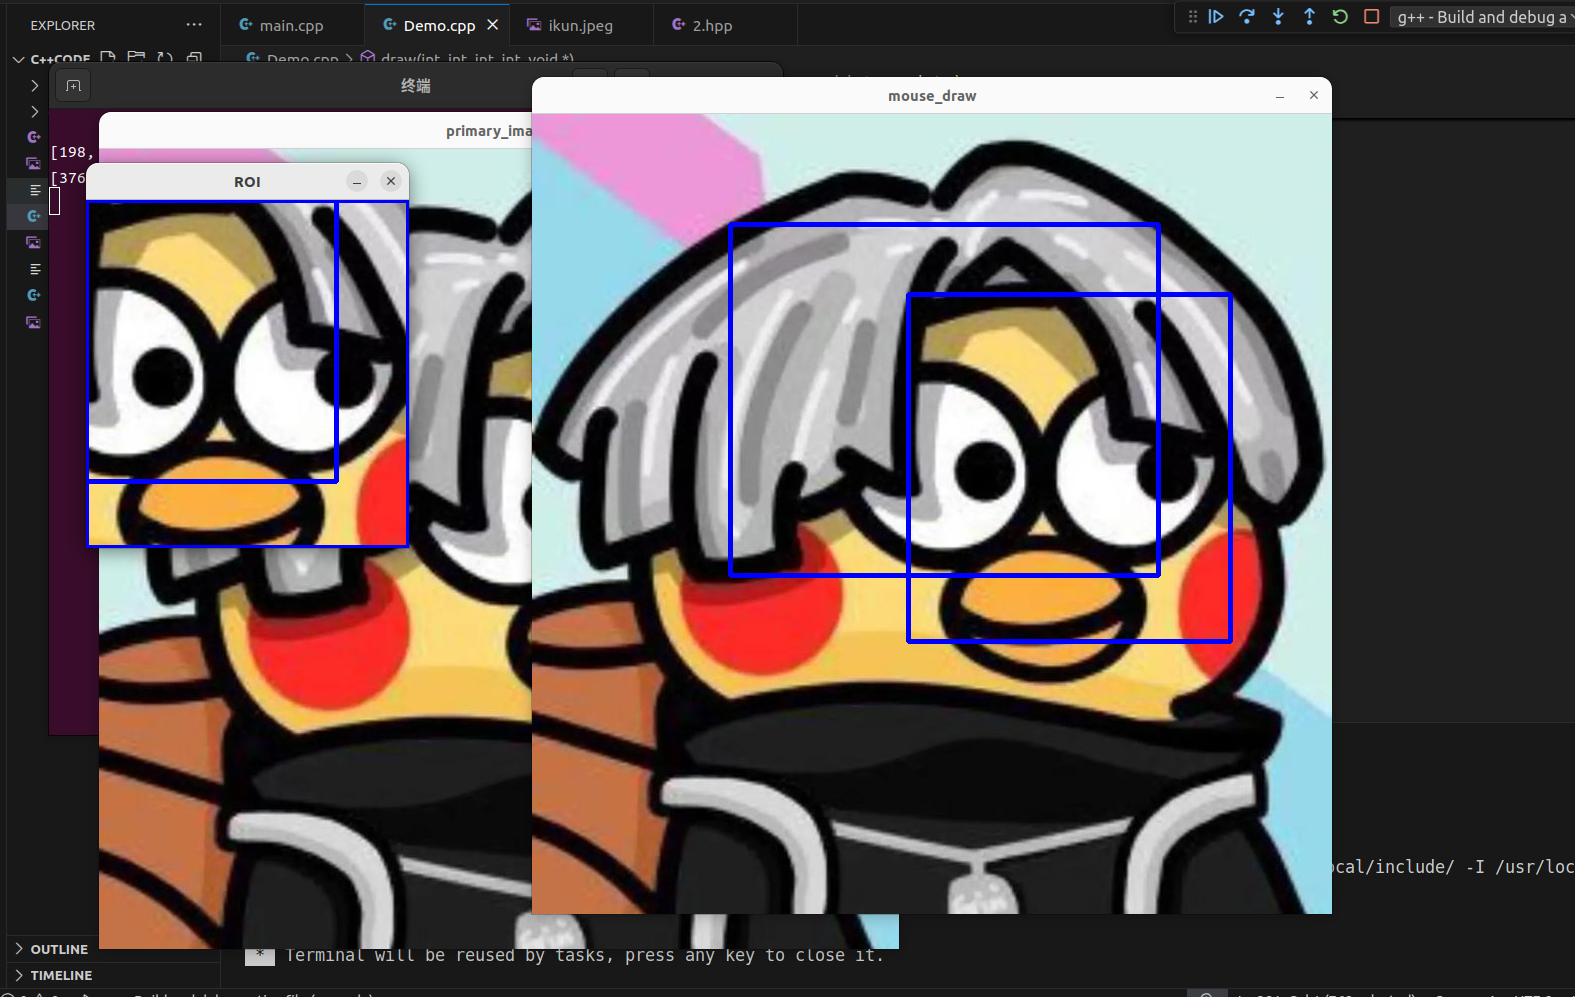The width and height of the screenshot is (1575, 997).
Task: Refresh the Explorer file tree
Action: (x=165, y=58)
